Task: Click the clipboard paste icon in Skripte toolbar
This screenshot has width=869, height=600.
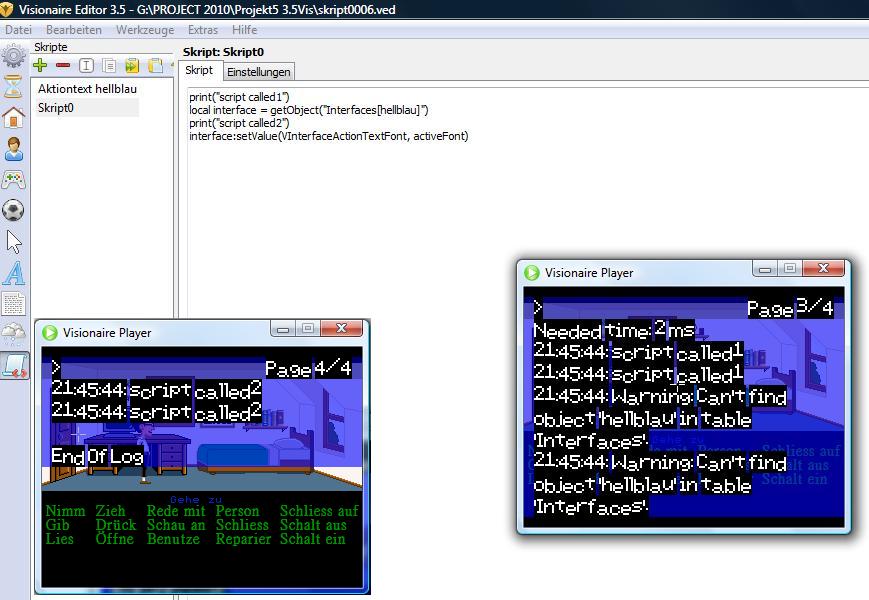Action: [x=155, y=65]
